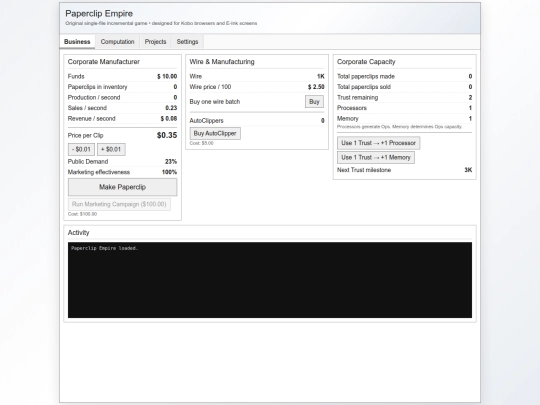Click the Paperclips in inventory label

97,87
